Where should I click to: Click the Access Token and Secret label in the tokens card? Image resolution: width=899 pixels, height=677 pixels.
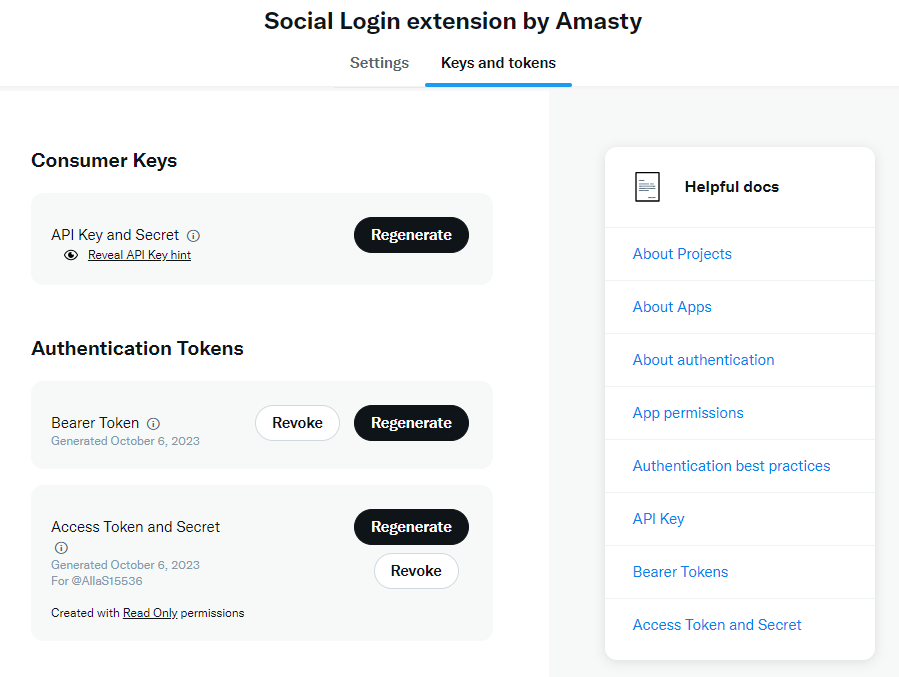pos(135,527)
